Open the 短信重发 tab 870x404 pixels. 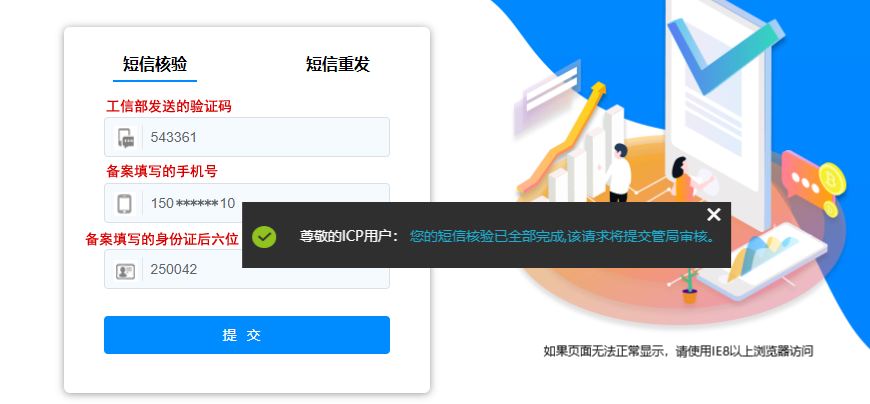point(337,64)
